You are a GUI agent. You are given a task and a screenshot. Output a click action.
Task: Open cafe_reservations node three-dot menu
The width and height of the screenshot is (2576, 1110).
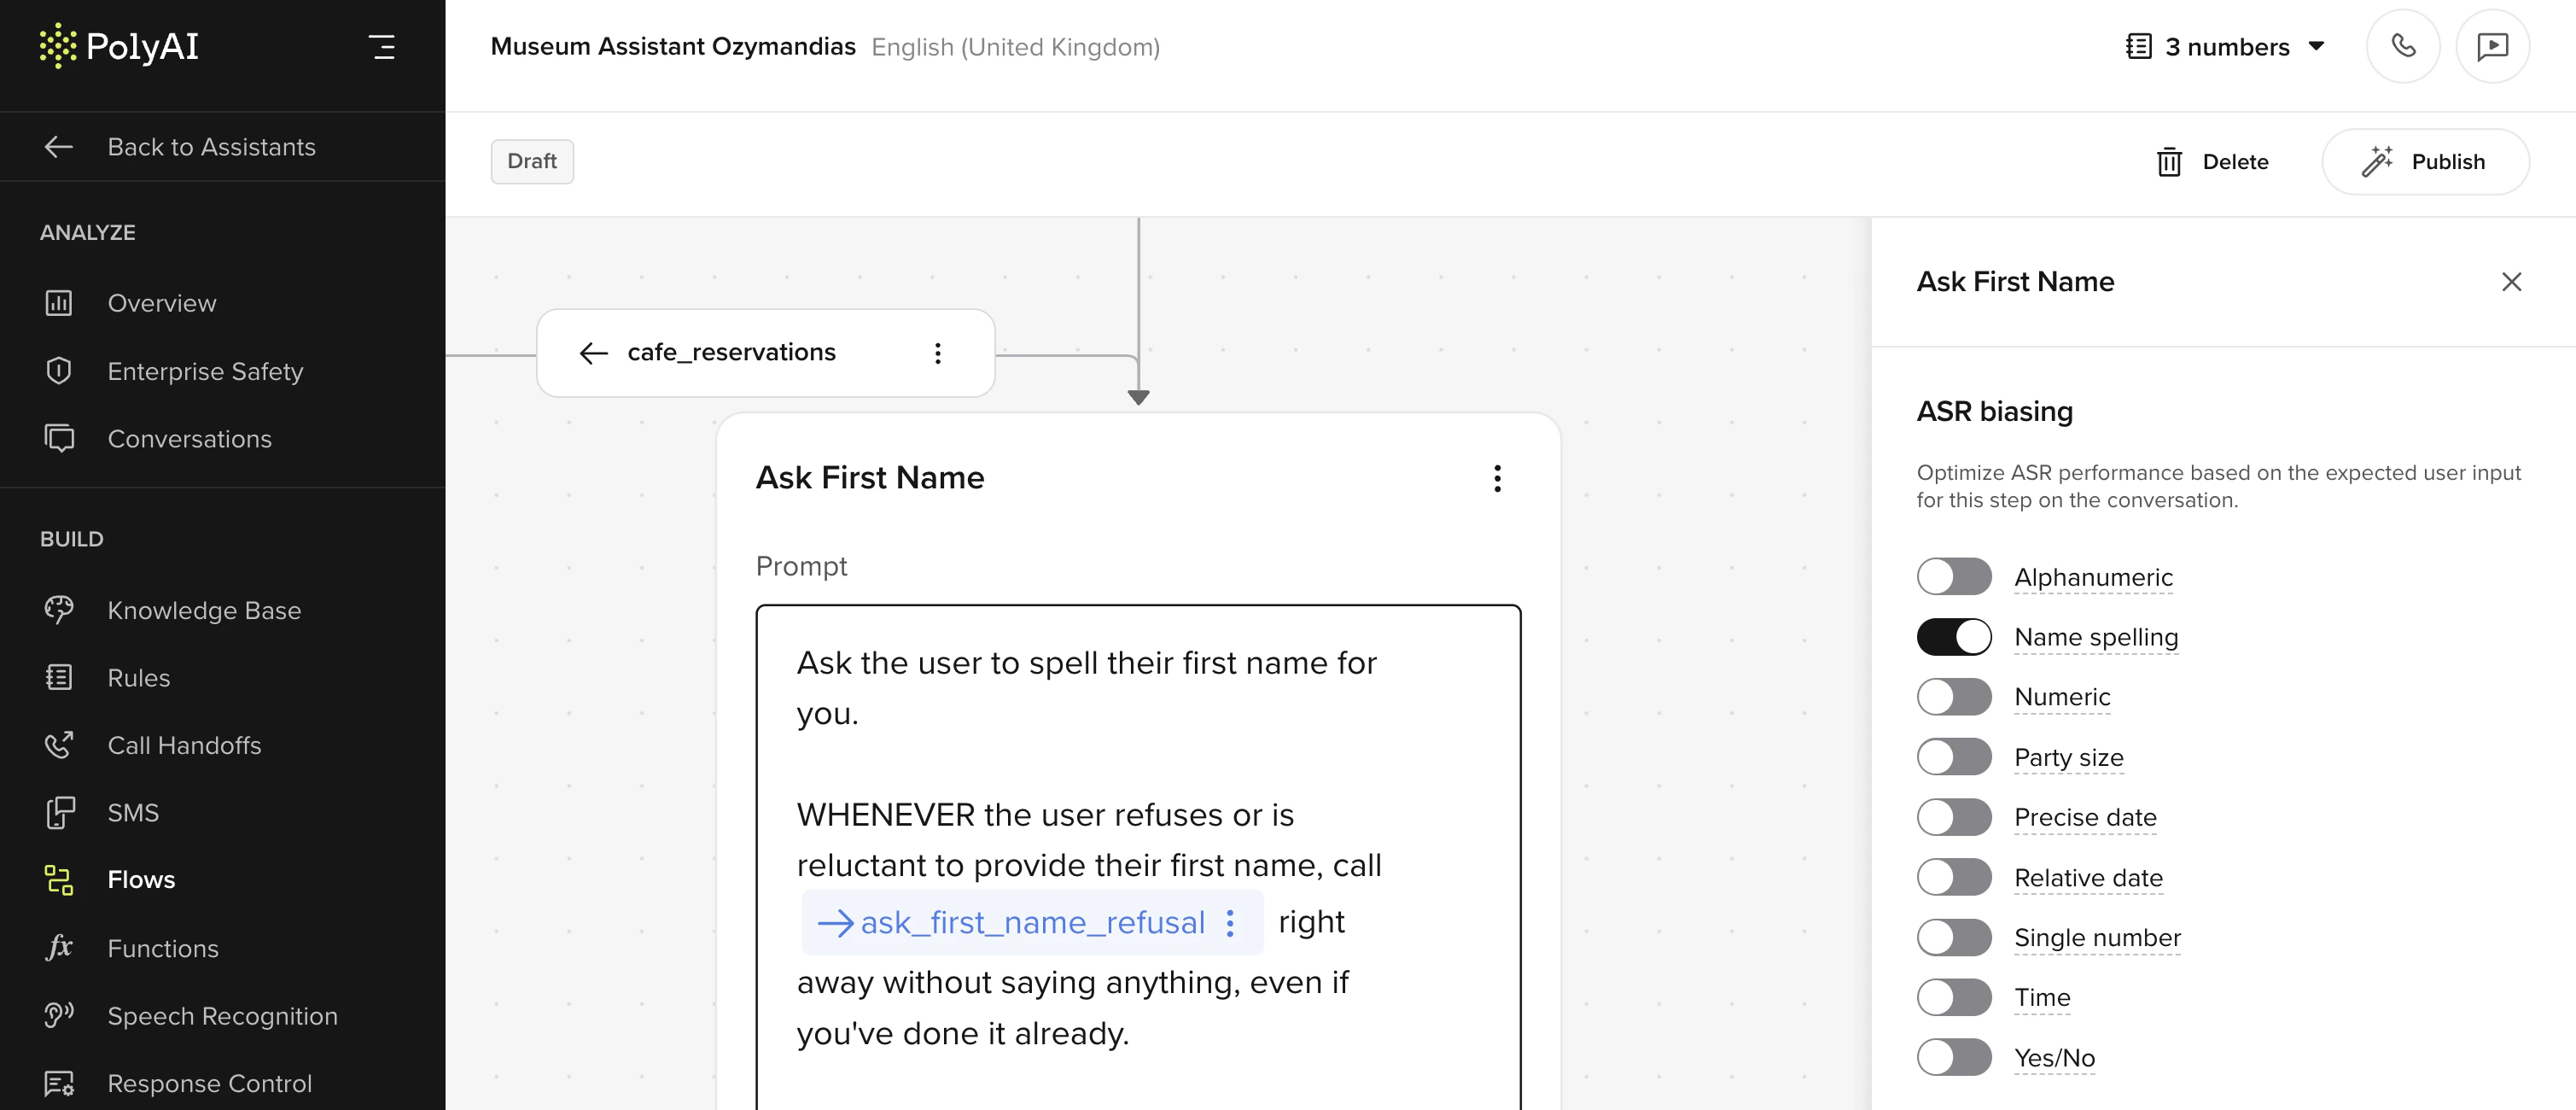point(937,353)
